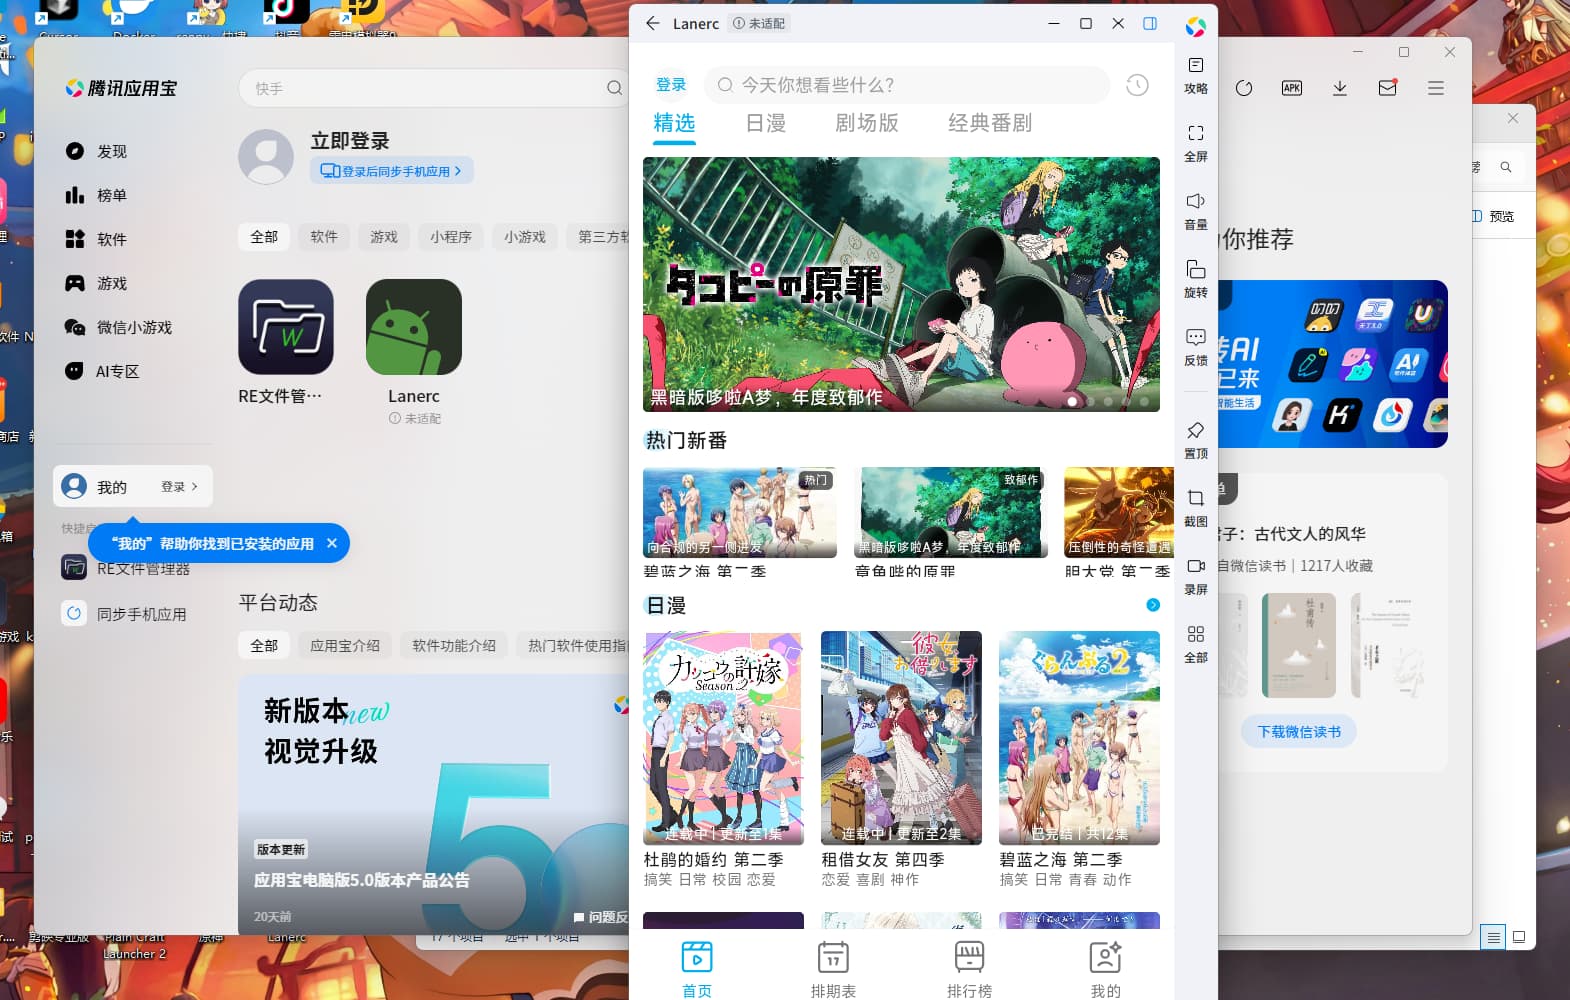Open 租借女友 第四季 poster
The height and width of the screenshot is (1000, 1570).
coord(901,738)
